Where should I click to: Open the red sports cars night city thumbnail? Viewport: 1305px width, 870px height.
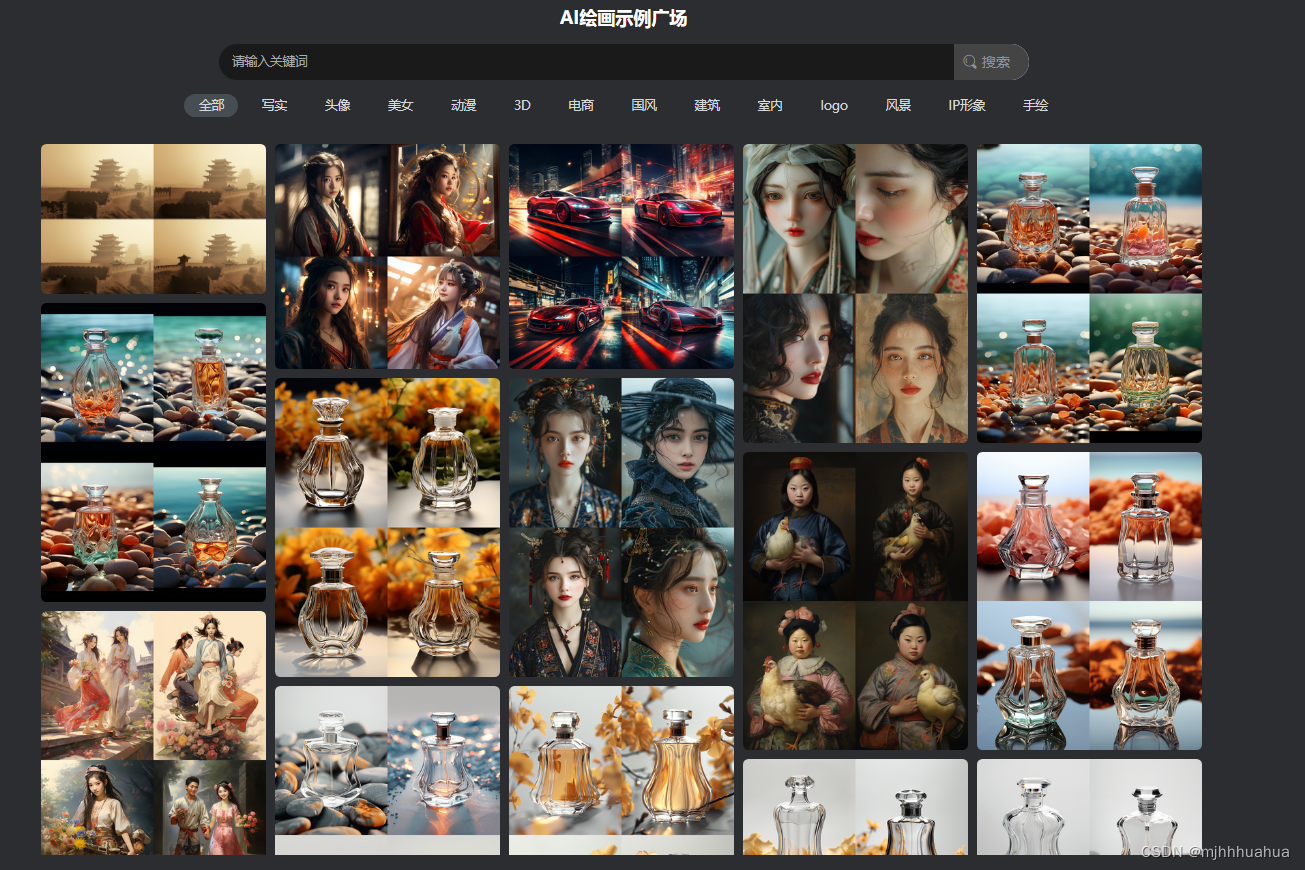621,256
